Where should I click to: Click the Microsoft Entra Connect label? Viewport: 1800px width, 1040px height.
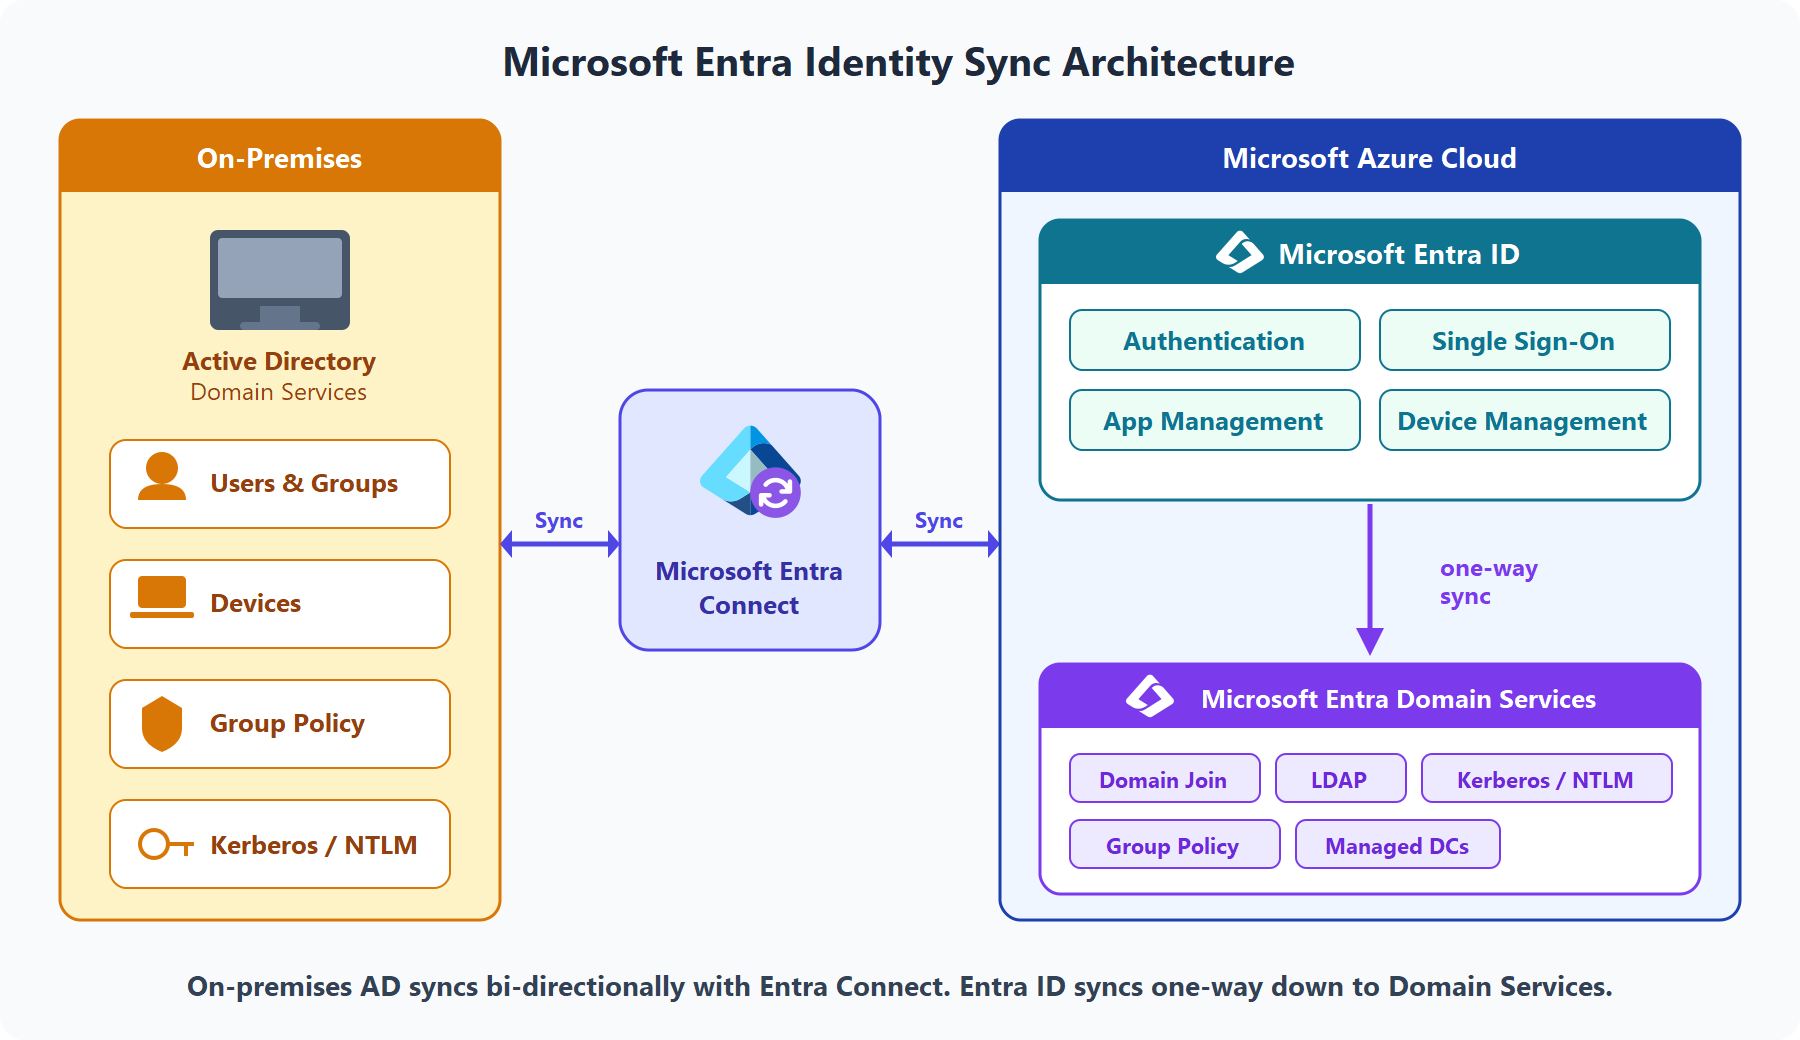tap(749, 588)
